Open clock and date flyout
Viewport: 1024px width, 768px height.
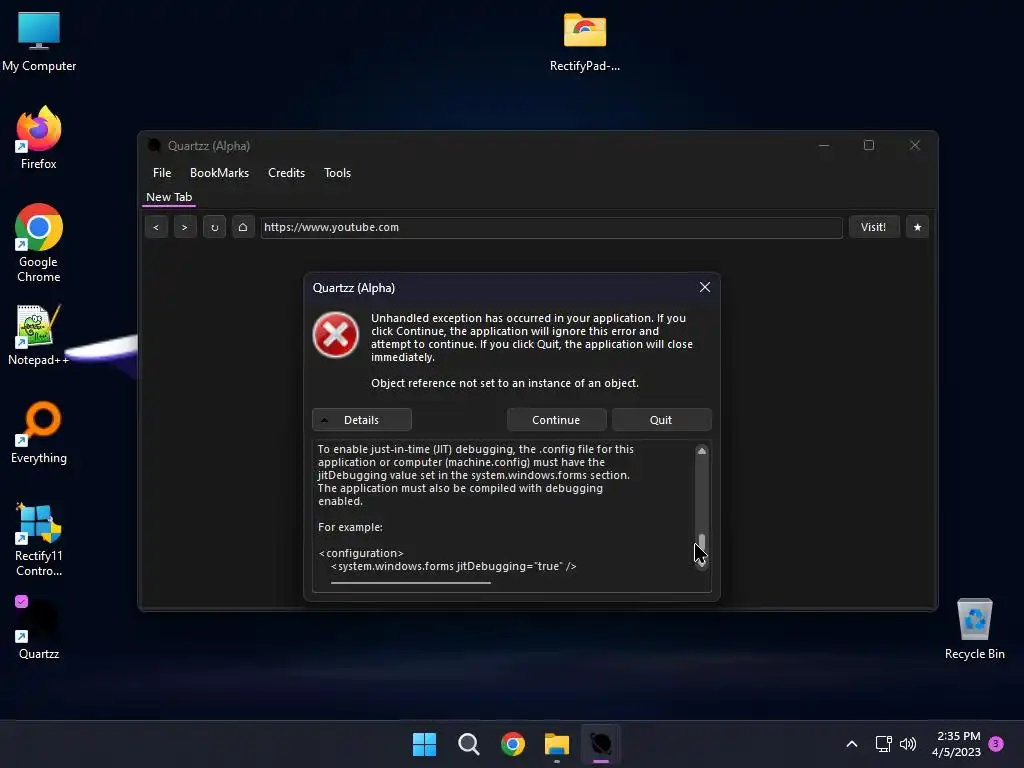tap(957, 744)
